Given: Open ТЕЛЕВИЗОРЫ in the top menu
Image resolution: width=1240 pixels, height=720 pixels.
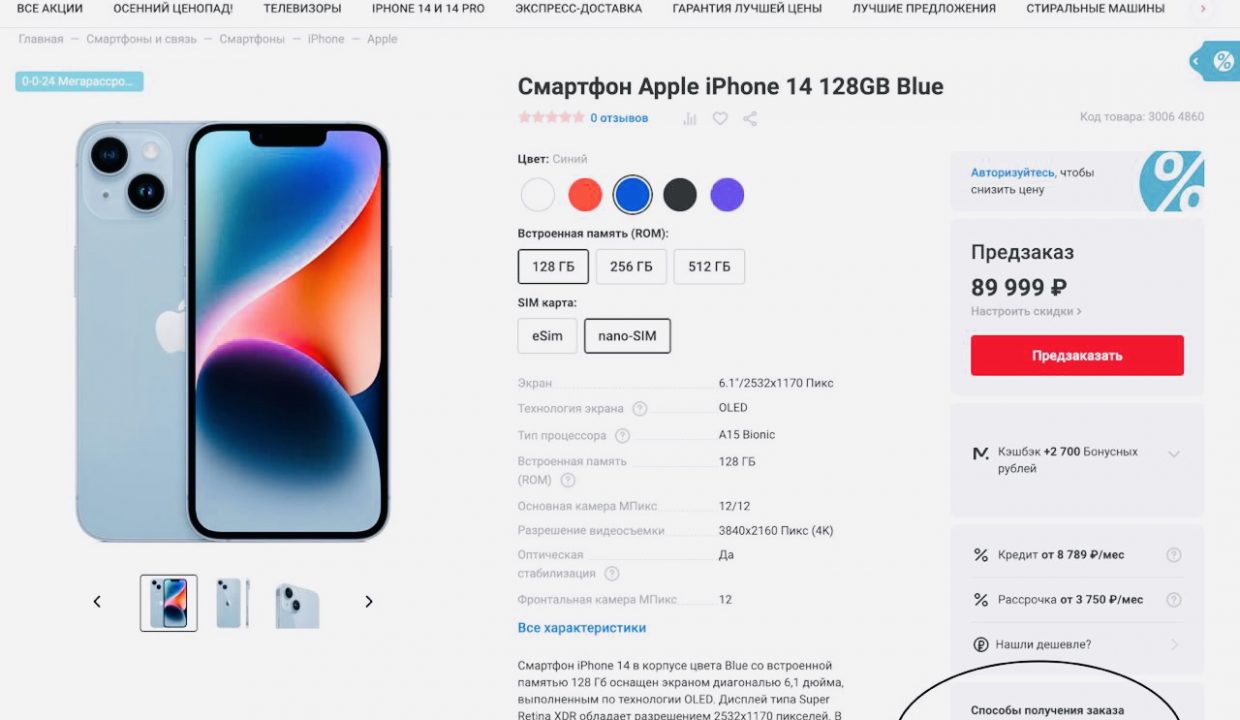Looking at the screenshot, I should 302,9.
